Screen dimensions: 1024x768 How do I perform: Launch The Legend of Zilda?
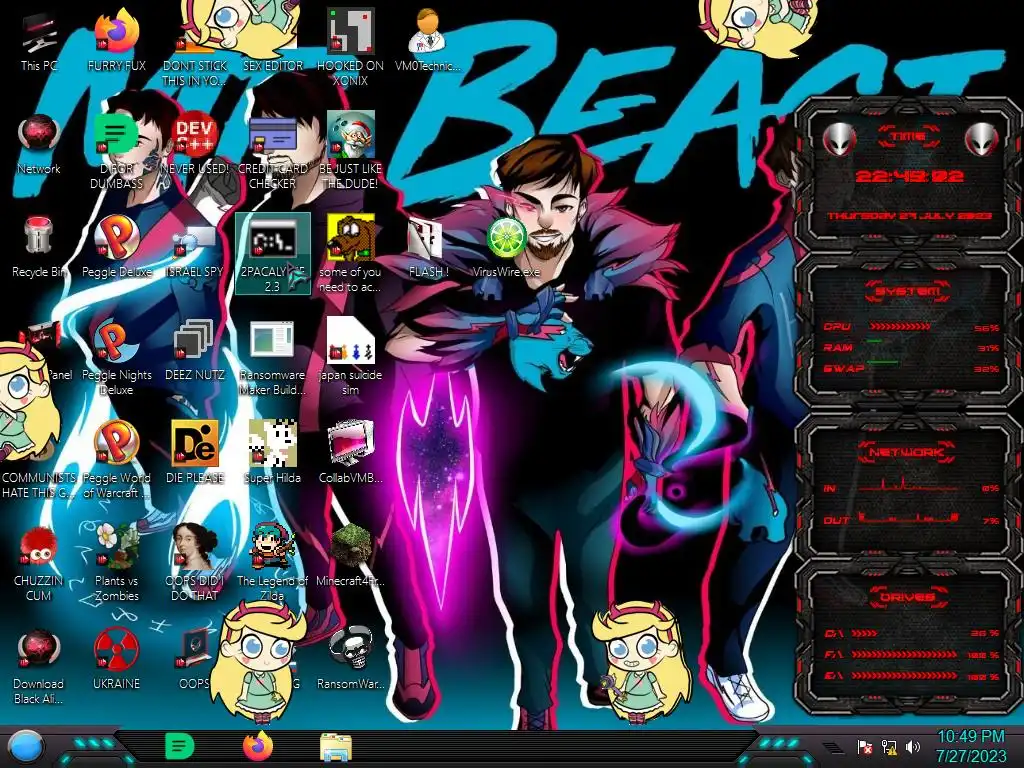tap(272, 562)
